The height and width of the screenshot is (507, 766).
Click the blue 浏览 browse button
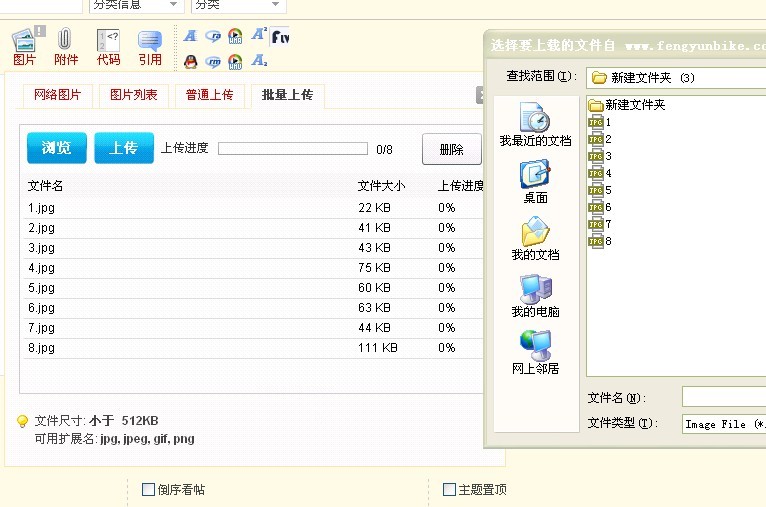(57, 148)
